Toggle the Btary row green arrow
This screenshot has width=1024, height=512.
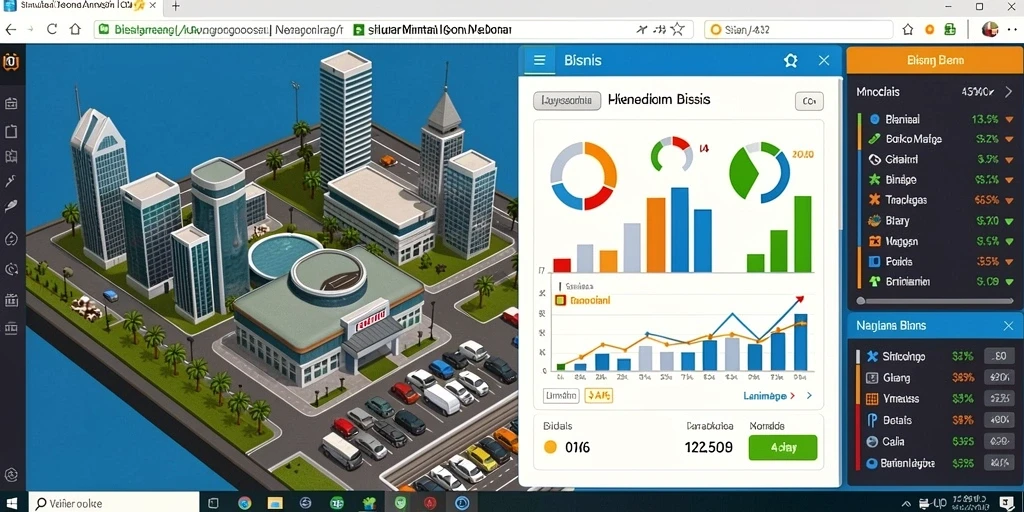pyautogui.click(x=1011, y=221)
